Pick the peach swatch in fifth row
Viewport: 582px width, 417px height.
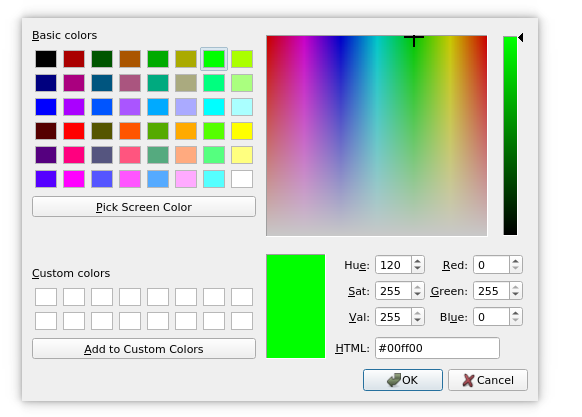(186, 155)
